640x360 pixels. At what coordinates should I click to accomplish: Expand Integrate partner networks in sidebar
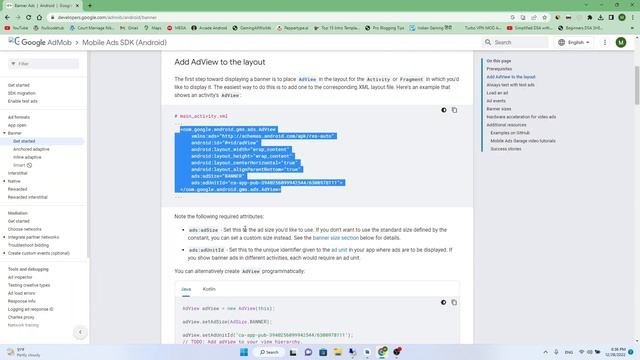[4, 237]
